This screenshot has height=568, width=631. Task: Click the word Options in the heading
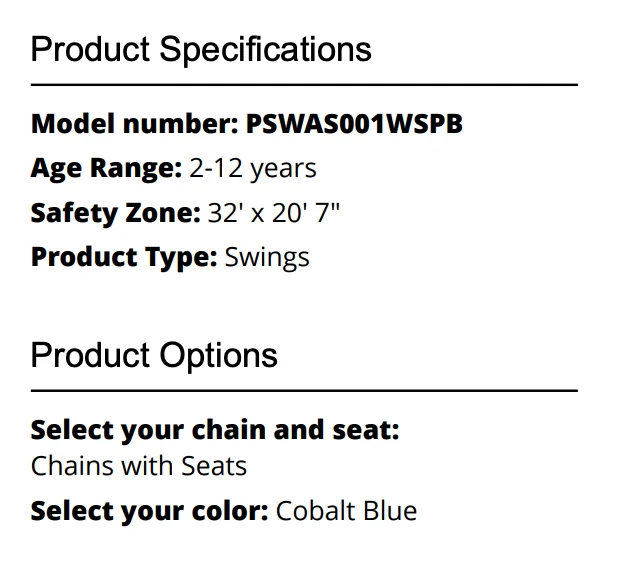pos(219,356)
